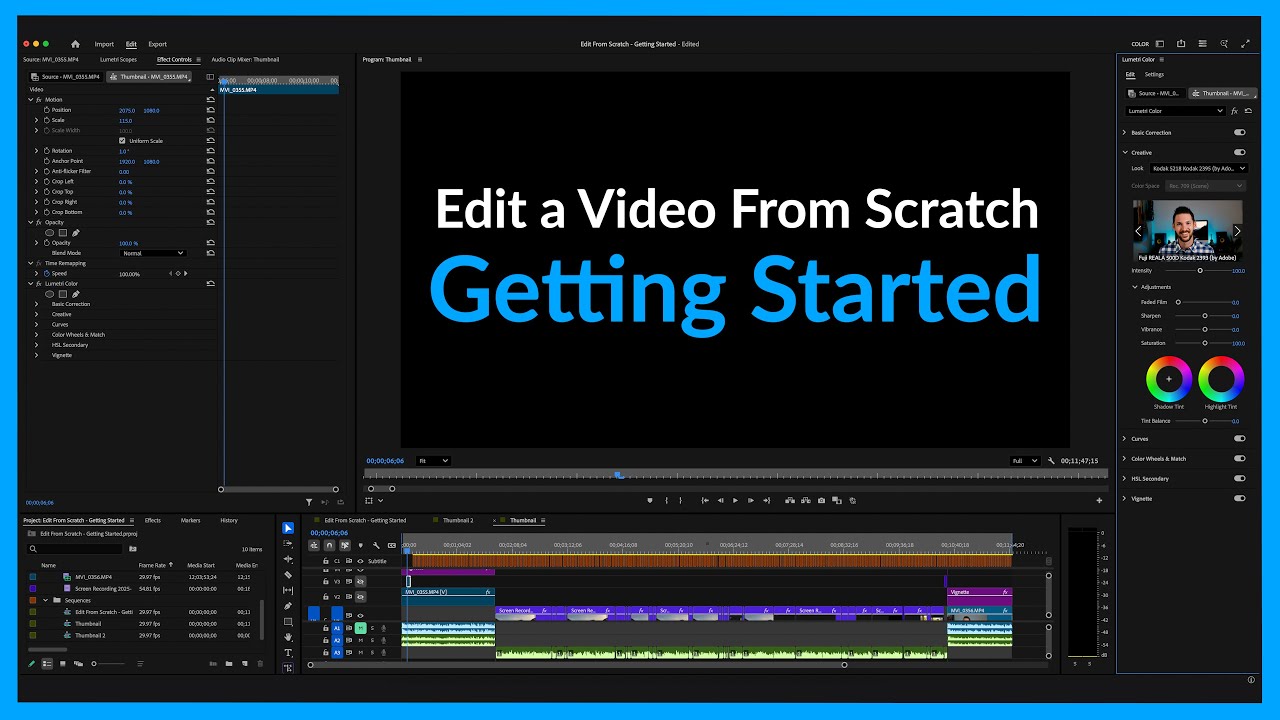Image resolution: width=1280 pixels, height=720 pixels.
Task: Select the Type tool
Action: pyautogui.click(x=288, y=652)
